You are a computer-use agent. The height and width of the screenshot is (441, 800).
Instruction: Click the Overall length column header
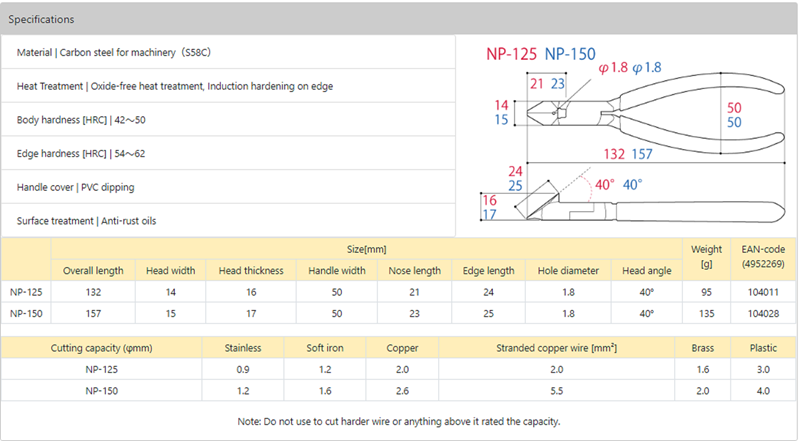tap(94, 270)
